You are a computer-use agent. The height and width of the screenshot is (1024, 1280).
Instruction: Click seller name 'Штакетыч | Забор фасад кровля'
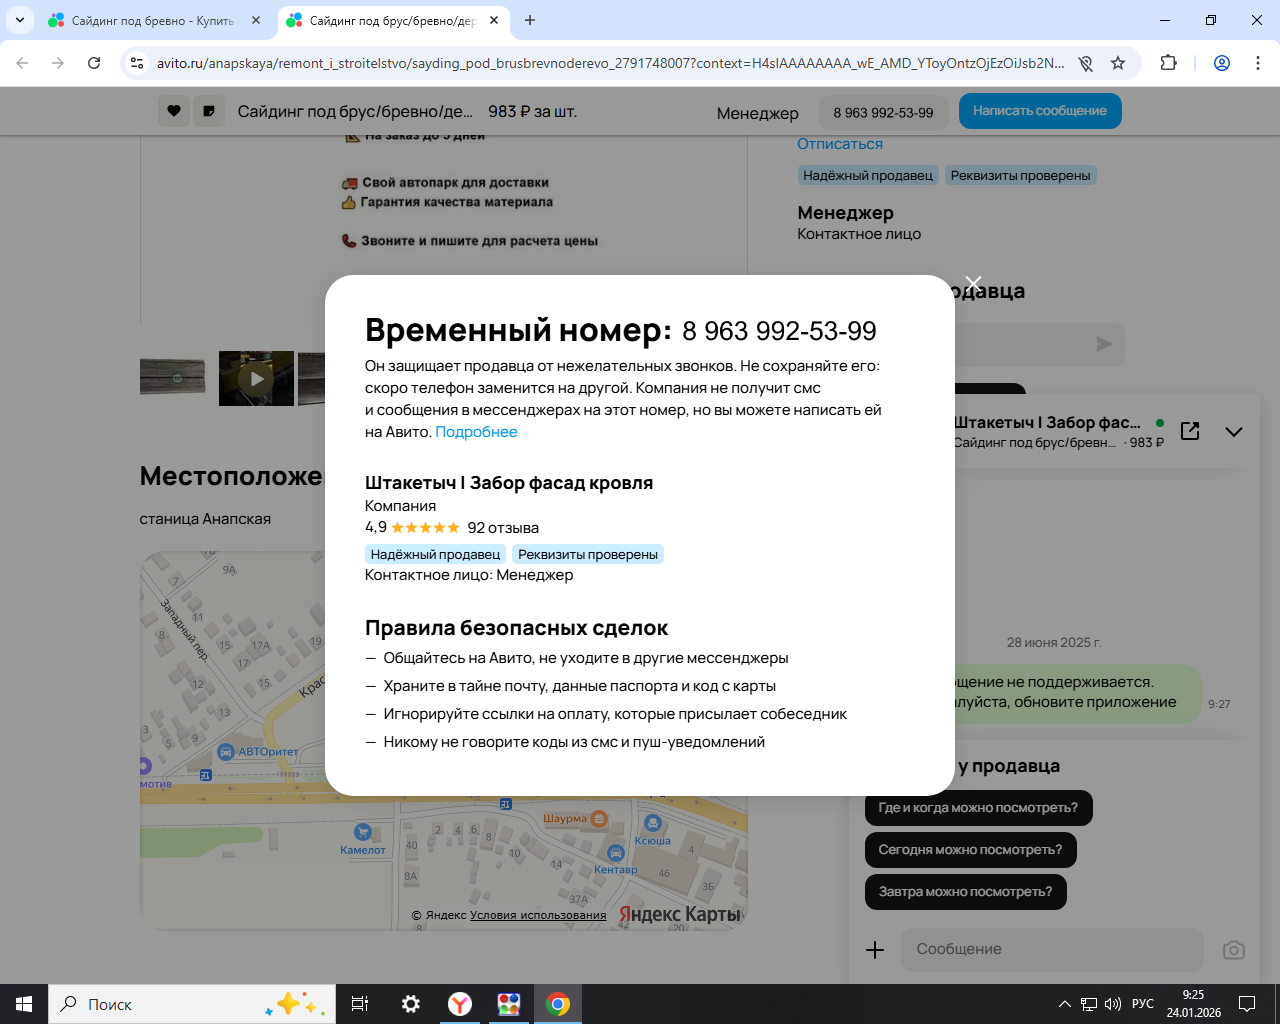pyautogui.click(x=509, y=483)
